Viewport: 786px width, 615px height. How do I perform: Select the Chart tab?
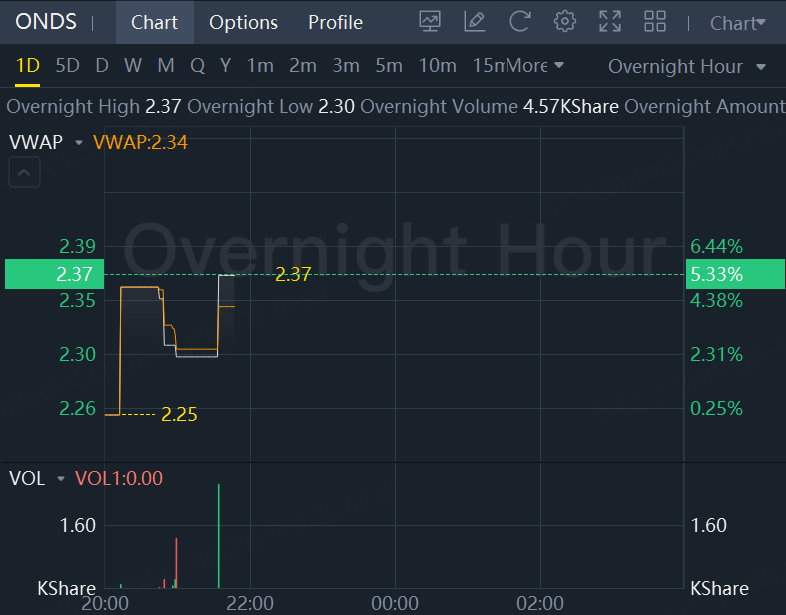154,22
